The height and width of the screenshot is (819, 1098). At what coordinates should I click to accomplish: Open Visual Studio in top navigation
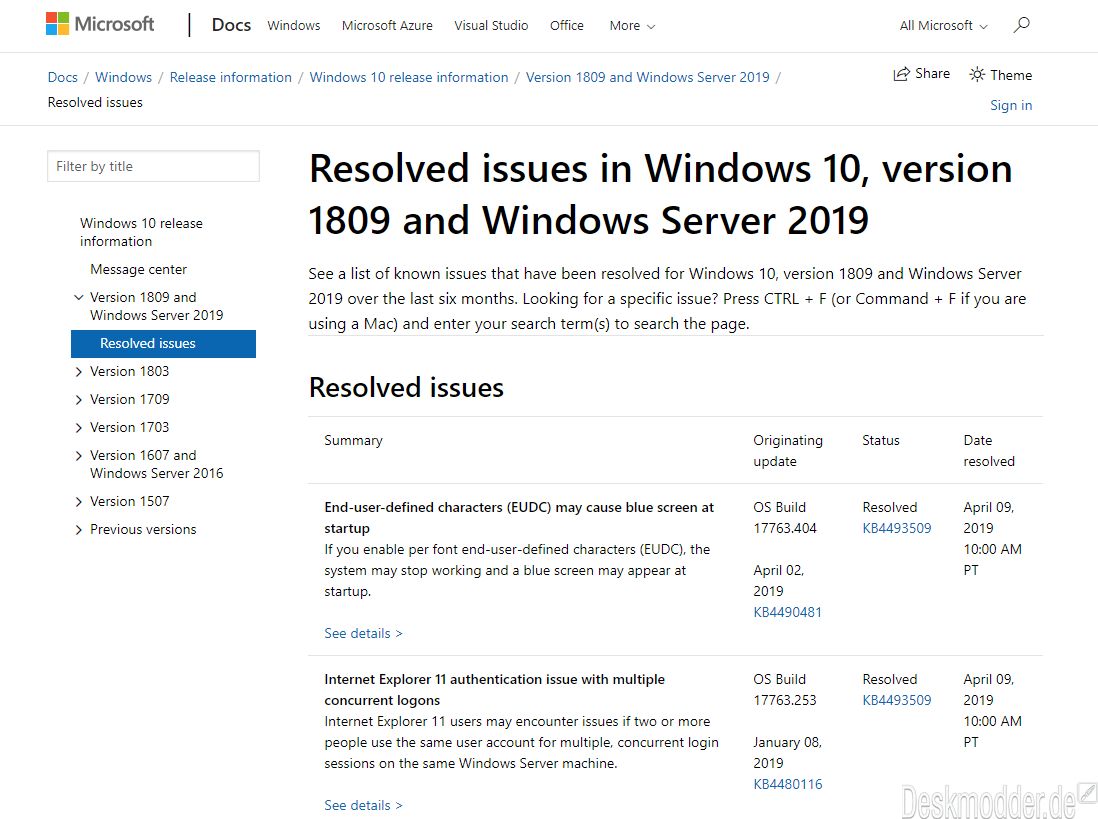(x=491, y=26)
